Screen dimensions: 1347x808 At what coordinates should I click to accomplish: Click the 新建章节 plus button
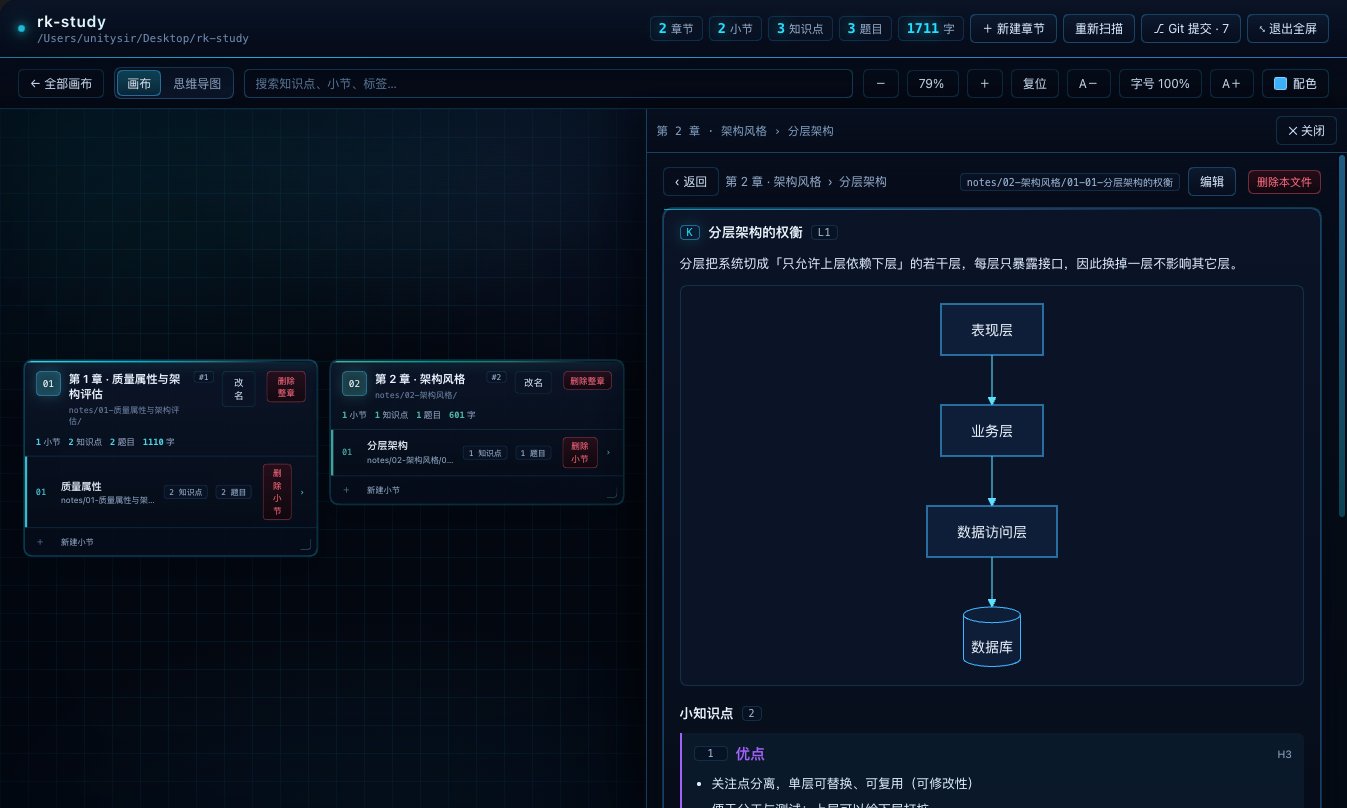point(1013,28)
